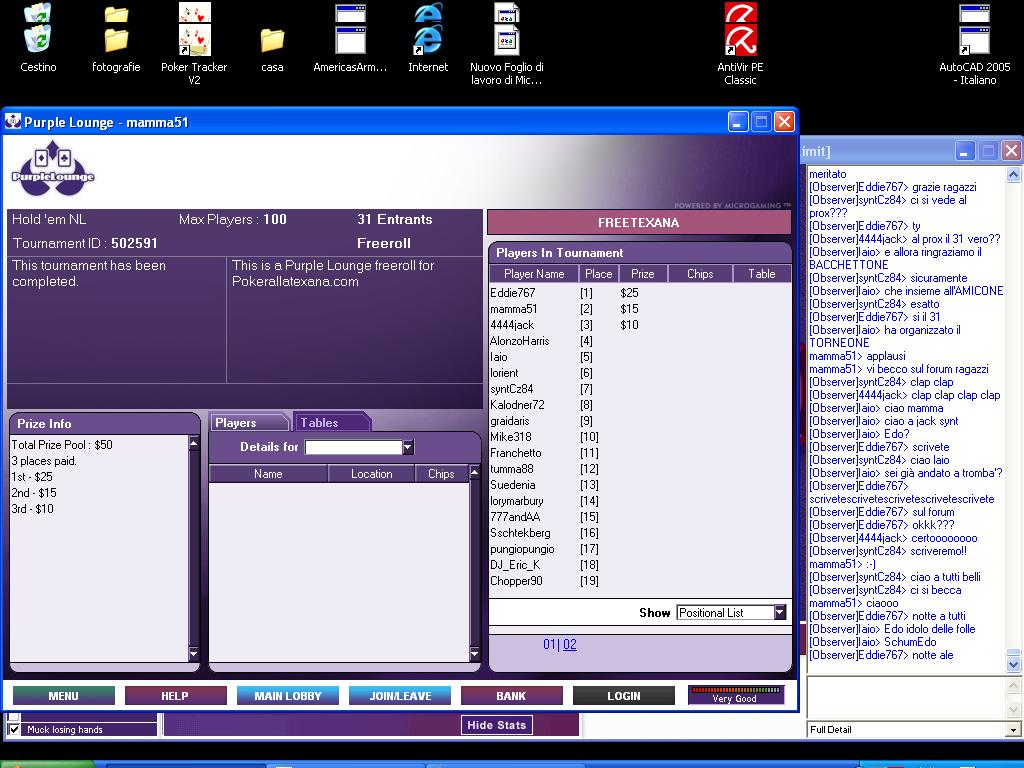
Task: Click the Prize Info scroll up arrow
Action: pyautogui.click(x=193, y=443)
